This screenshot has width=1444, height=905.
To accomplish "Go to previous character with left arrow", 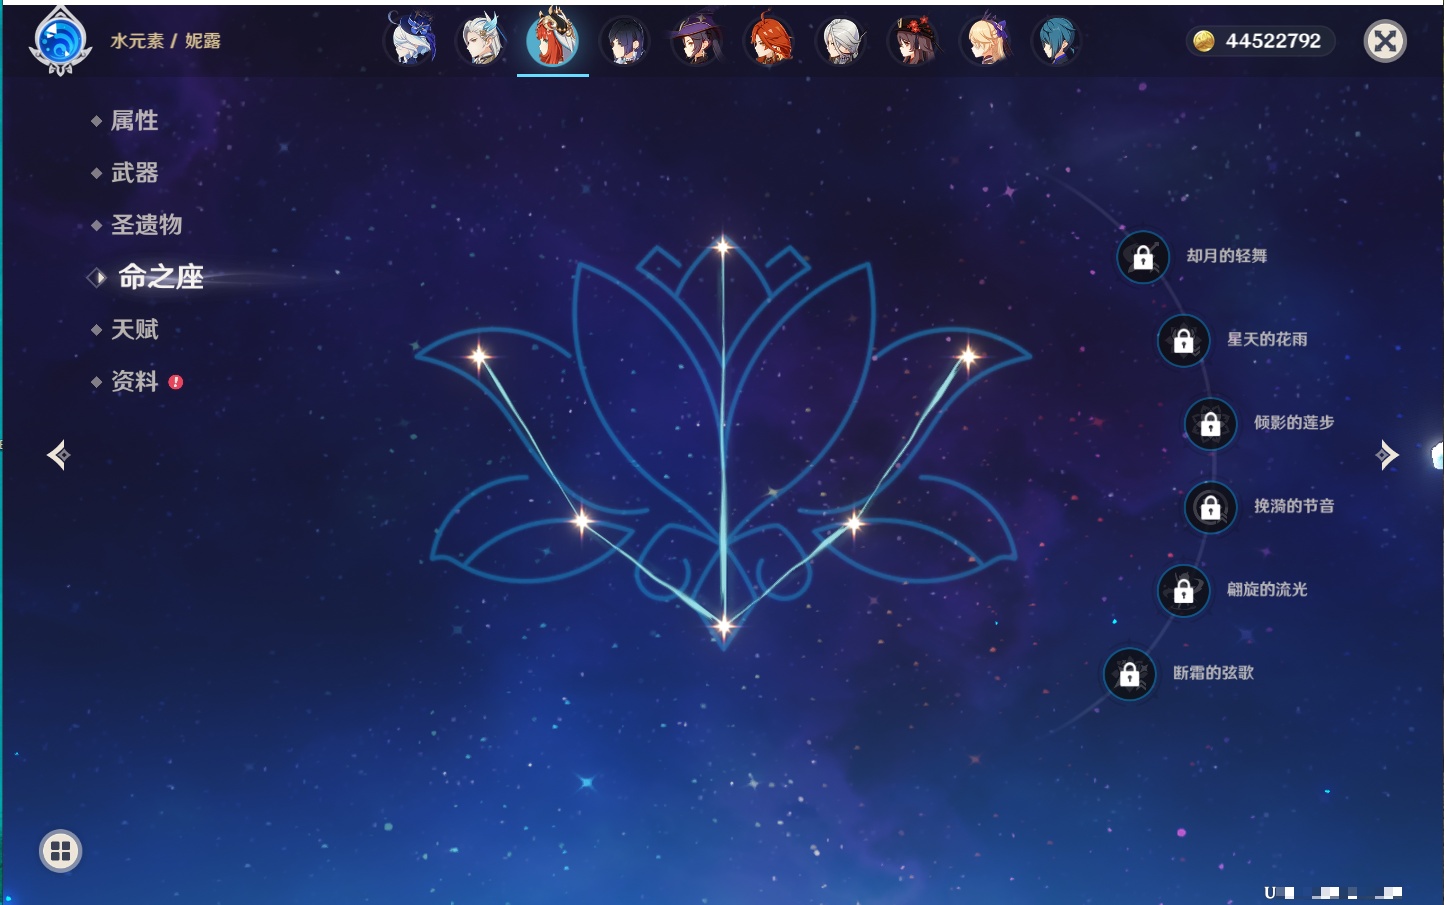I will click(x=58, y=455).
